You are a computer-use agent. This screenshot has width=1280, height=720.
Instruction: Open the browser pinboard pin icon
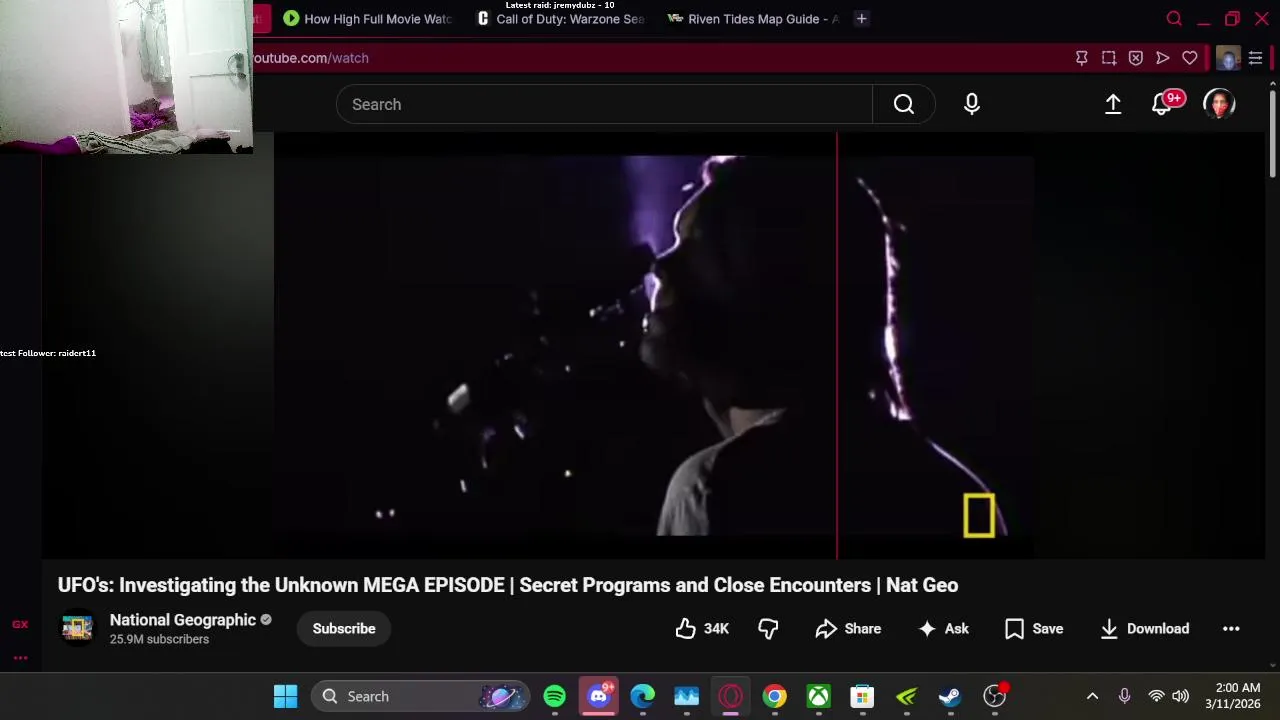click(x=1082, y=58)
